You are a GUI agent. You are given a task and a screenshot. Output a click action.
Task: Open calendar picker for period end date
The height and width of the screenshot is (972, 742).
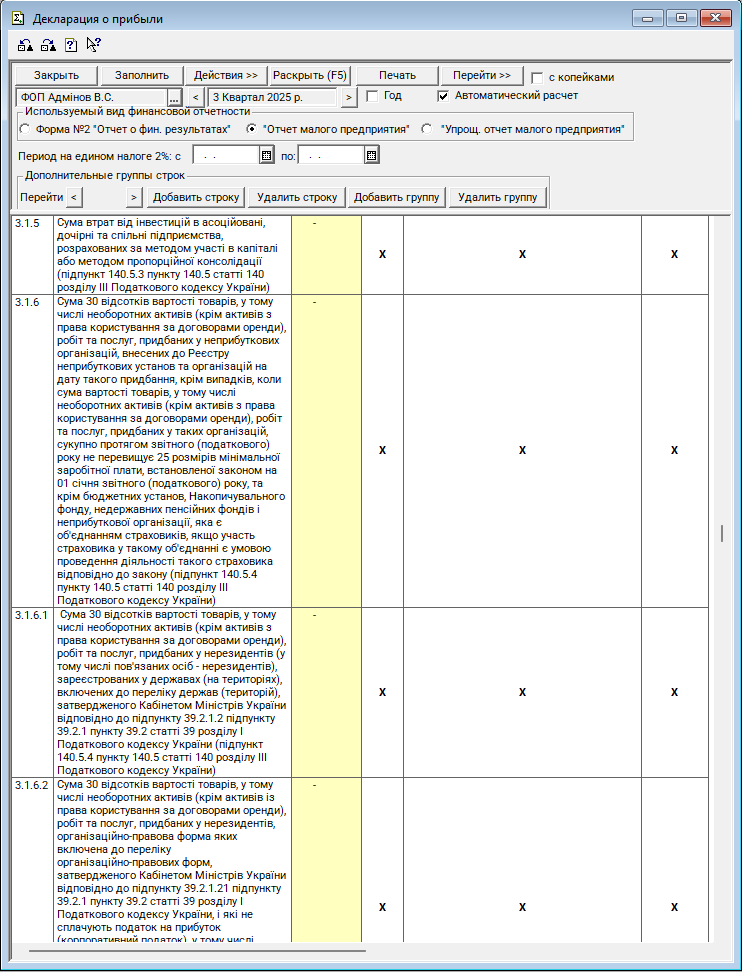[x=371, y=155]
